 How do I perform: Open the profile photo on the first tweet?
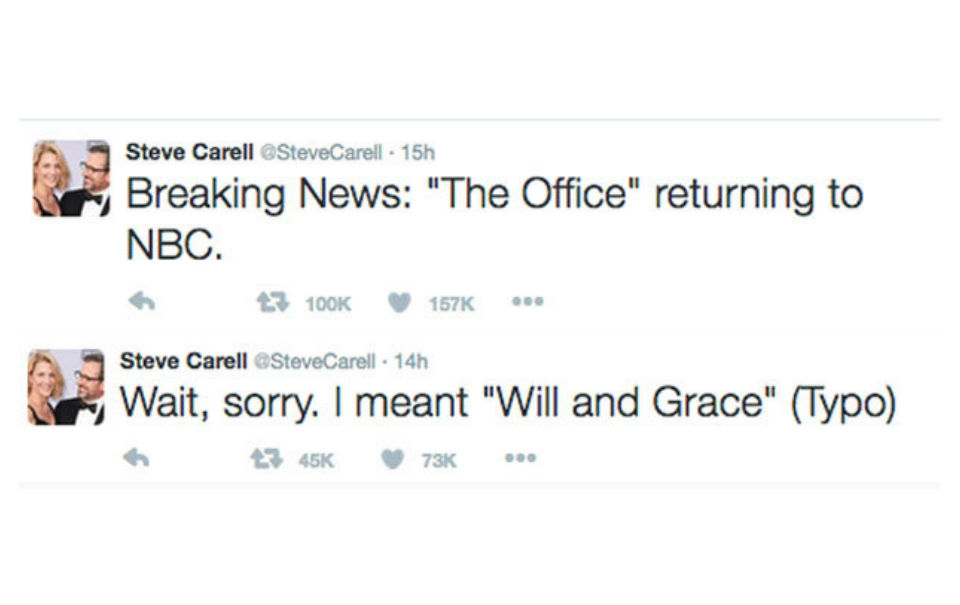point(71,179)
